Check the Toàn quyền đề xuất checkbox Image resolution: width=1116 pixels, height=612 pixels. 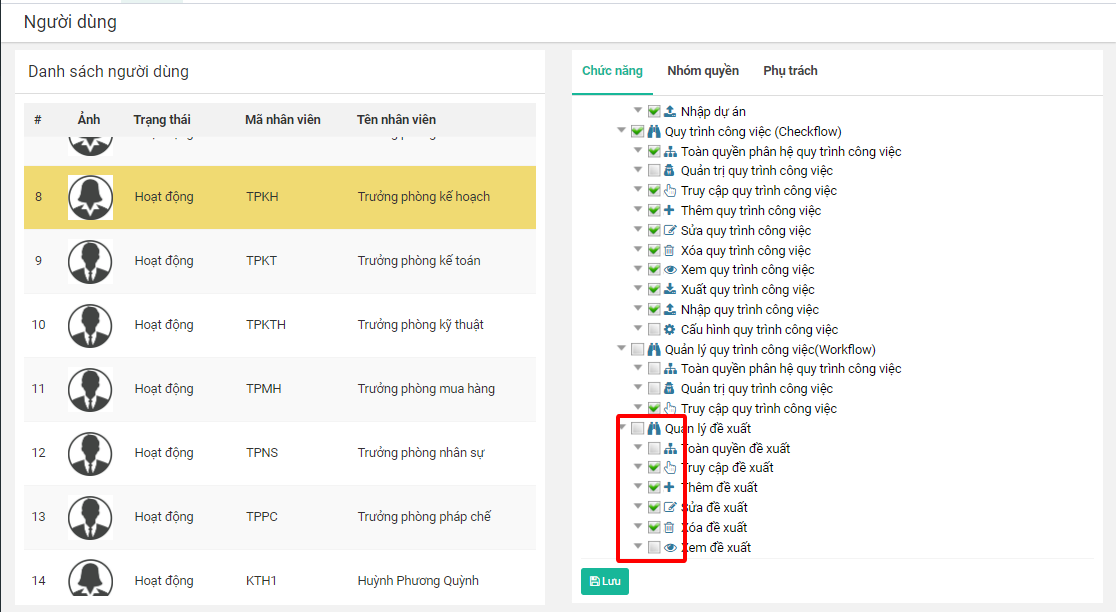tap(653, 449)
